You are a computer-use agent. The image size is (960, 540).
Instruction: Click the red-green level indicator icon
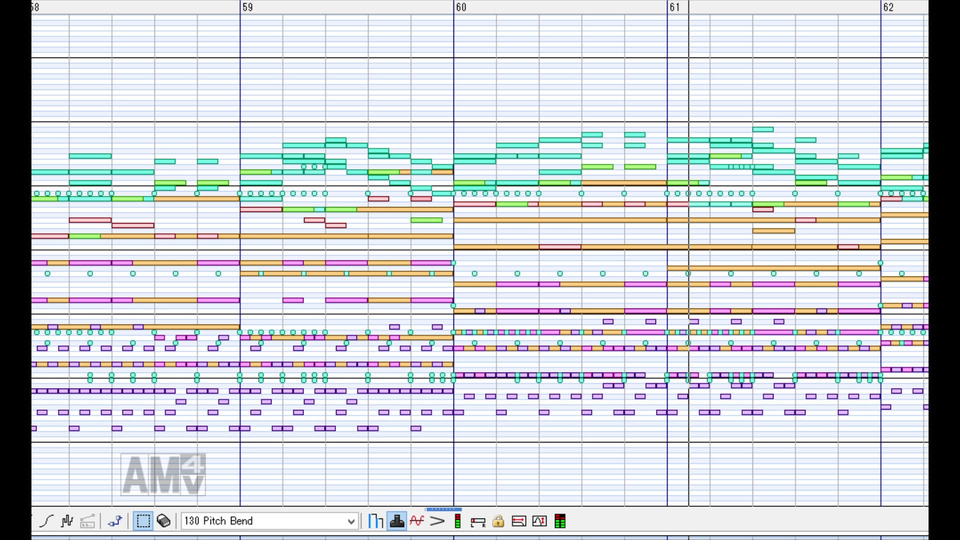click(x=457, y=521)
